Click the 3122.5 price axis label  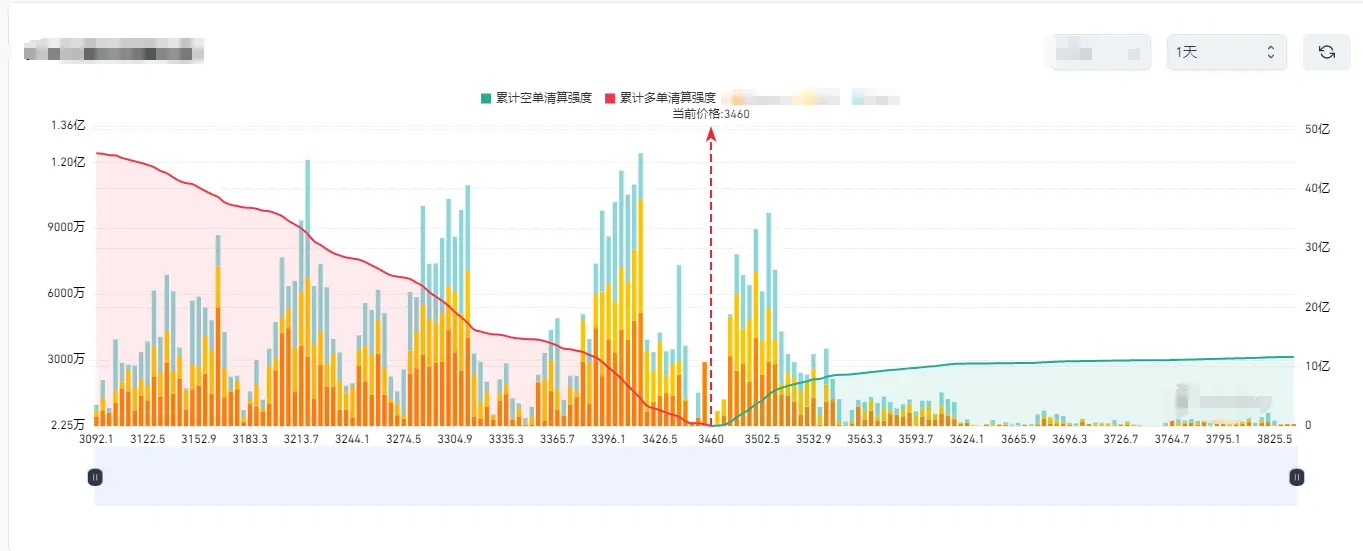tap(147, 439)
